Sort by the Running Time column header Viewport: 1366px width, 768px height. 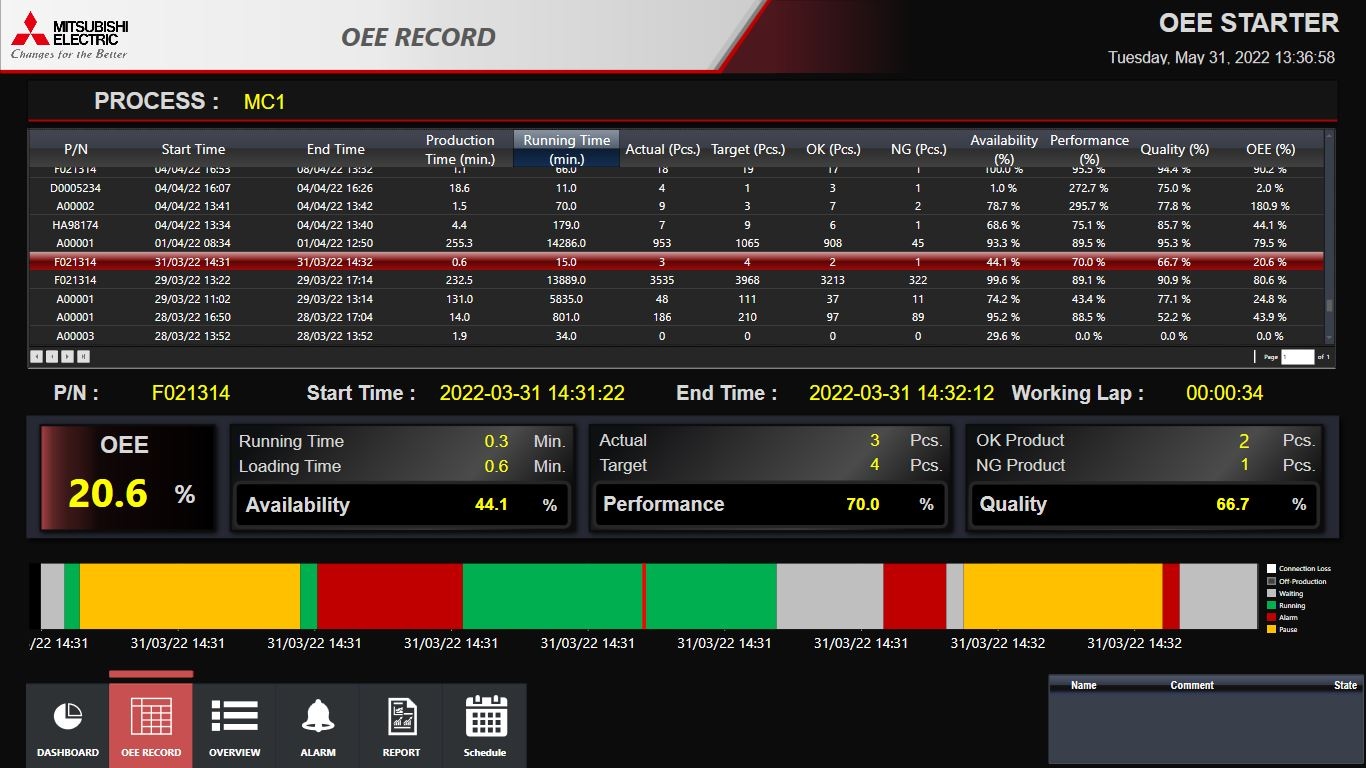[566, 148]
